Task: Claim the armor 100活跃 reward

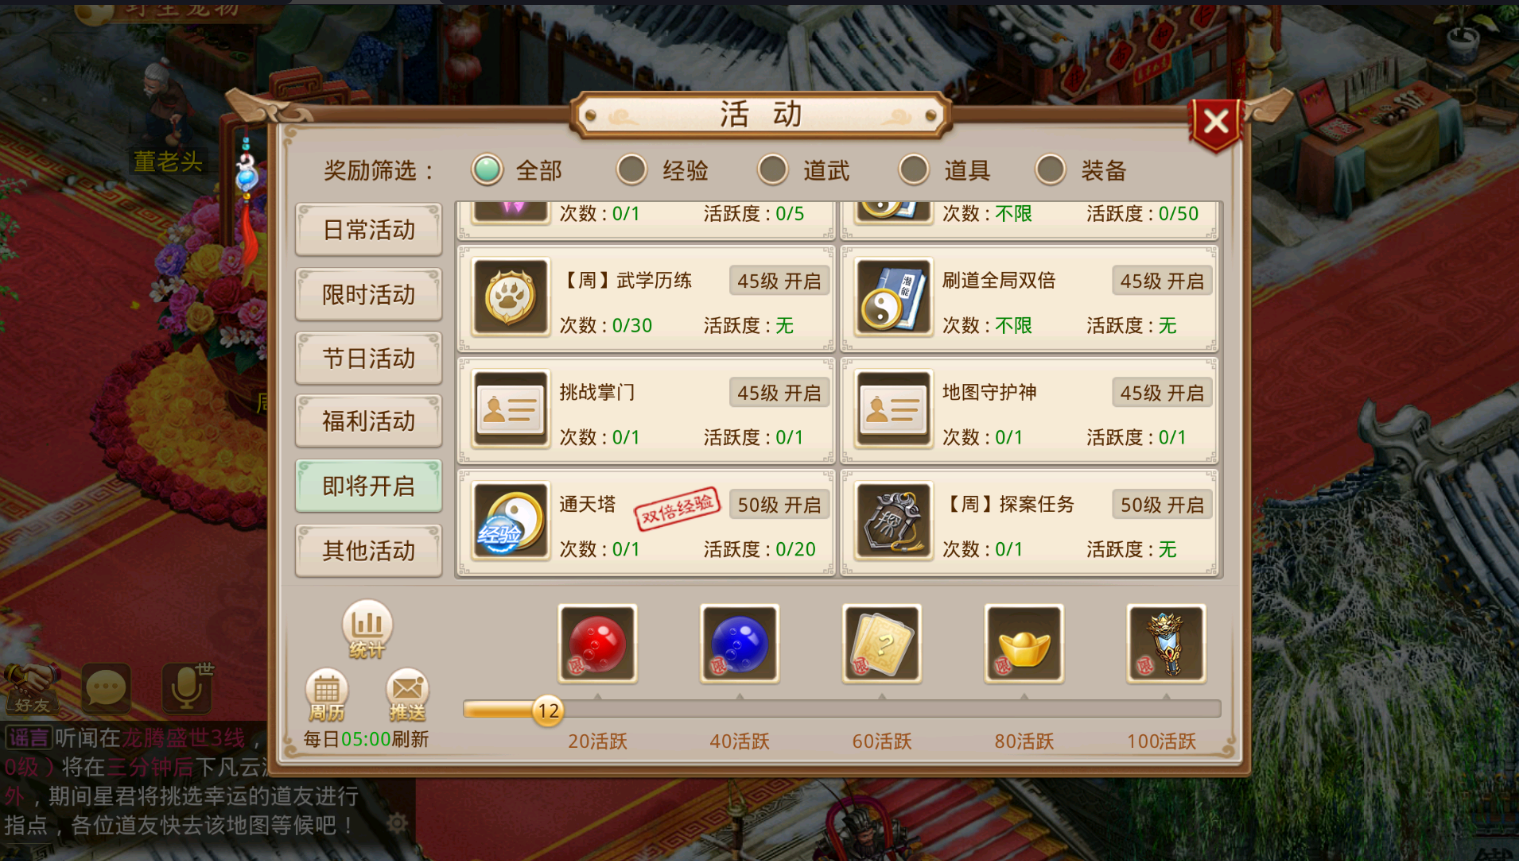Action: click(1166, 643)
